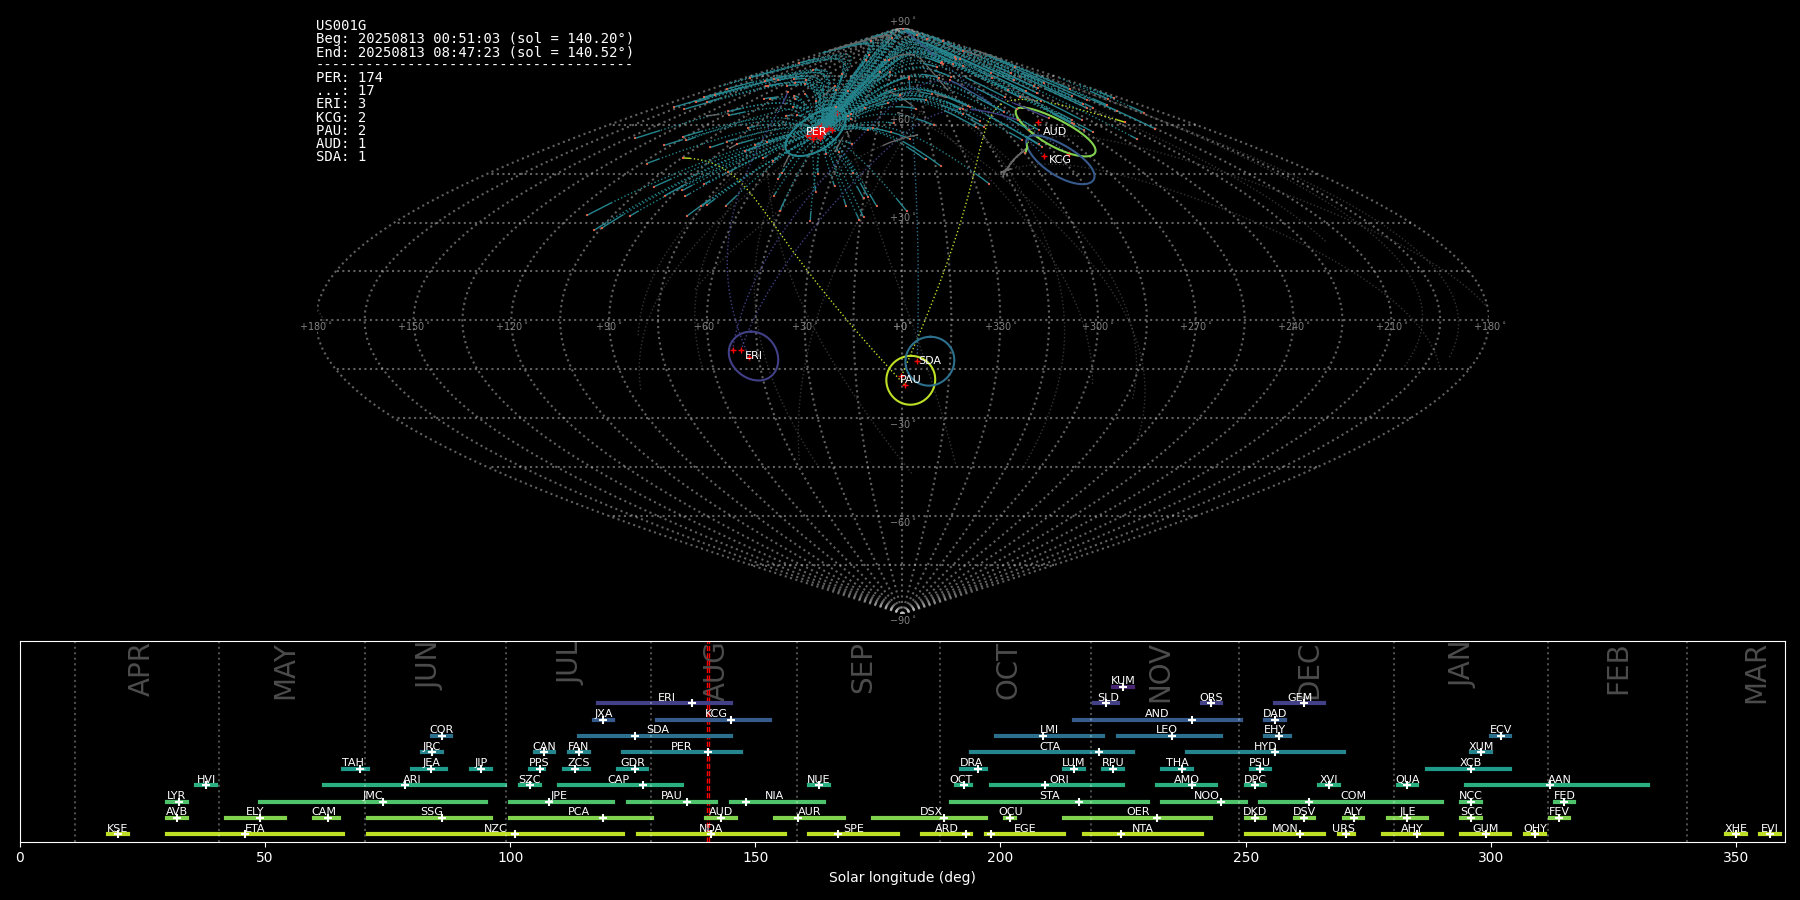
Task: Click the -90° pole label on the sky map
Action: 902,621
